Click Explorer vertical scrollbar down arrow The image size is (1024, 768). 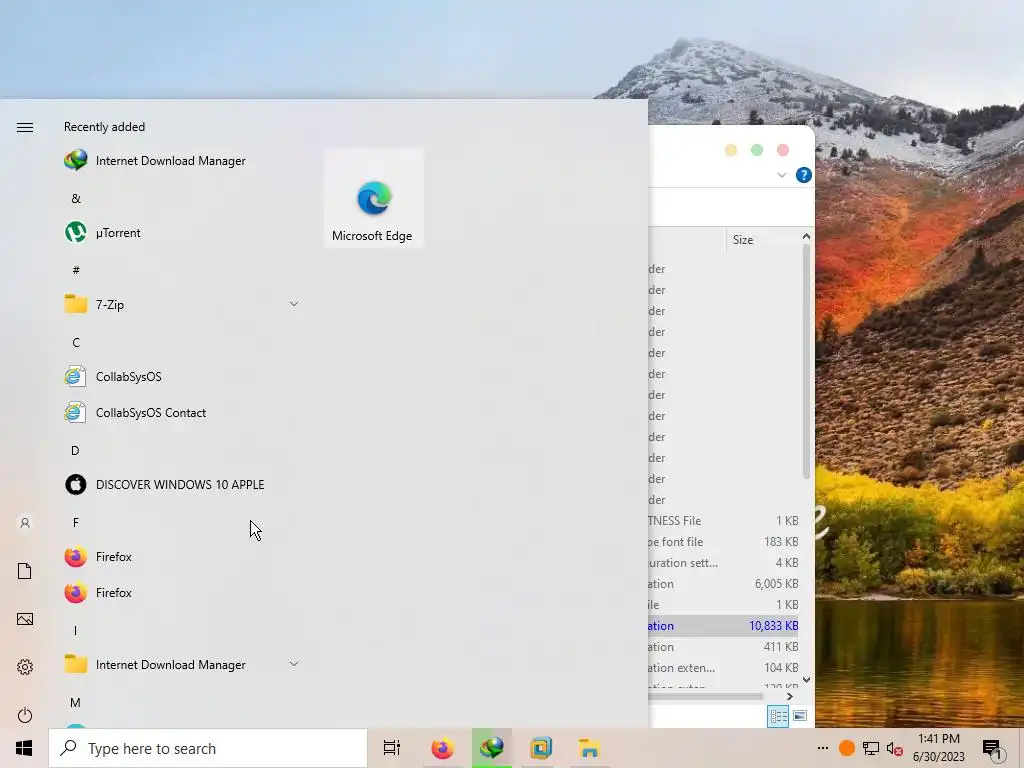click(x=807, y=680)
